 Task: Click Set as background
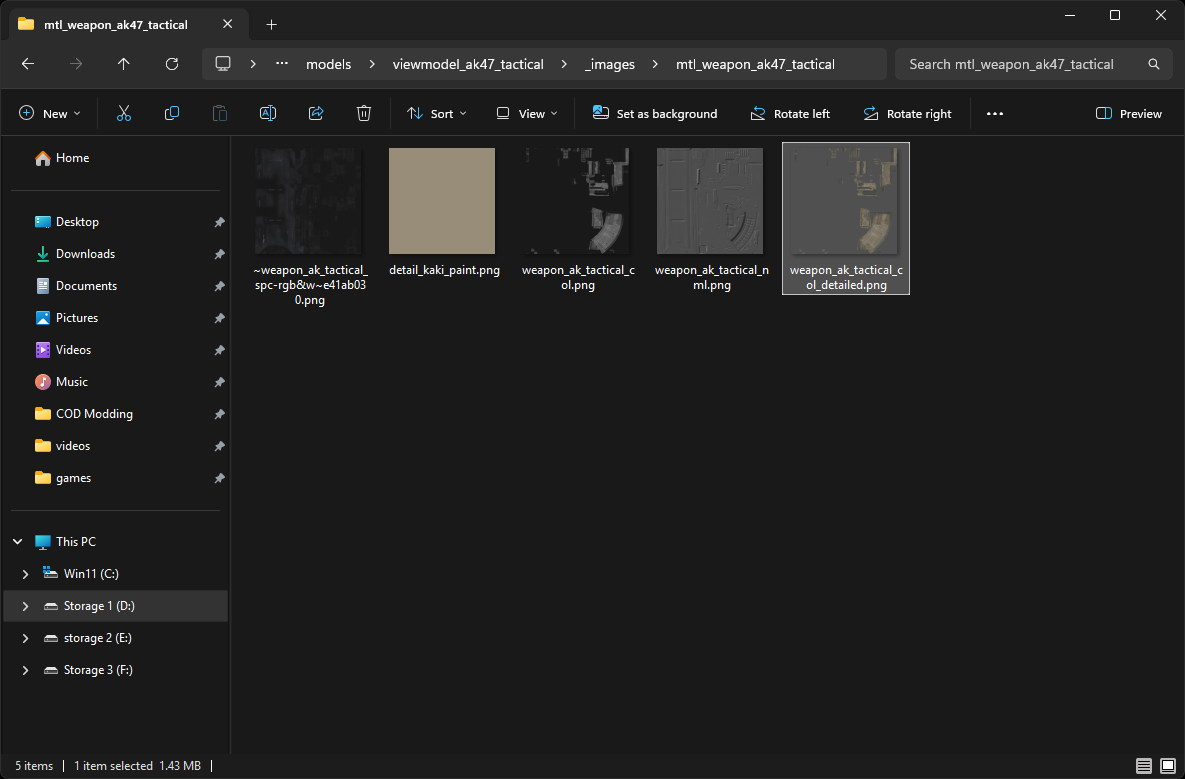pos(655,113)
